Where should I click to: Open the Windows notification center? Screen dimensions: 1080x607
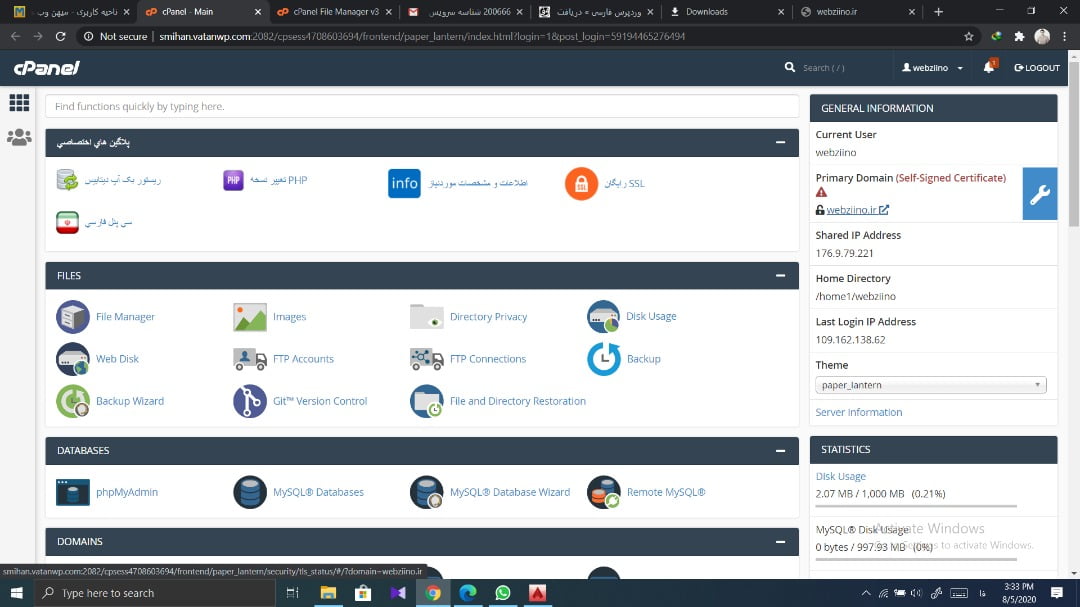pyautogui.click(x=1057, y=593)
